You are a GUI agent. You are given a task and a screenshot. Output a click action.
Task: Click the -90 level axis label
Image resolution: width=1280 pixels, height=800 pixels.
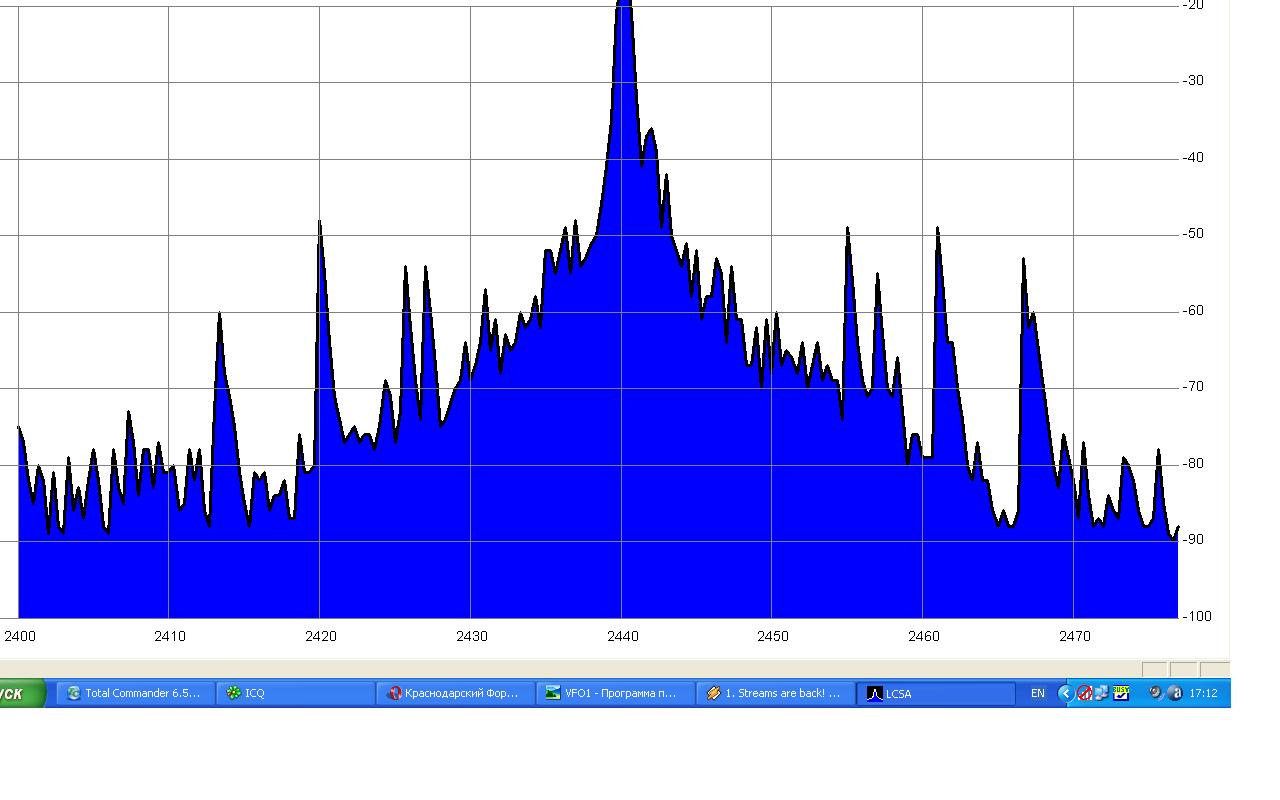[1193, 540]
